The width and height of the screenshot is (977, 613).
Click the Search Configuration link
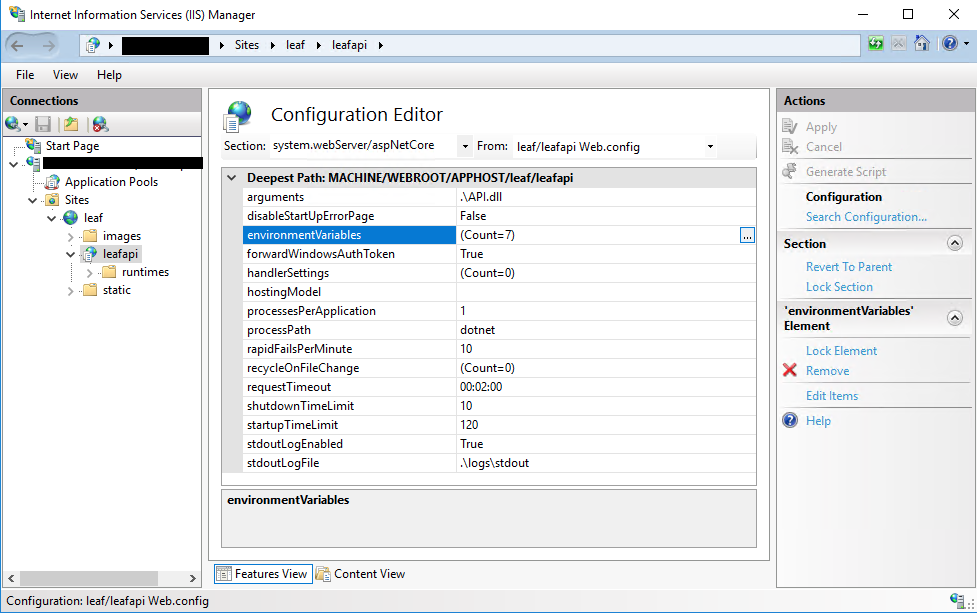pos(866,217)
